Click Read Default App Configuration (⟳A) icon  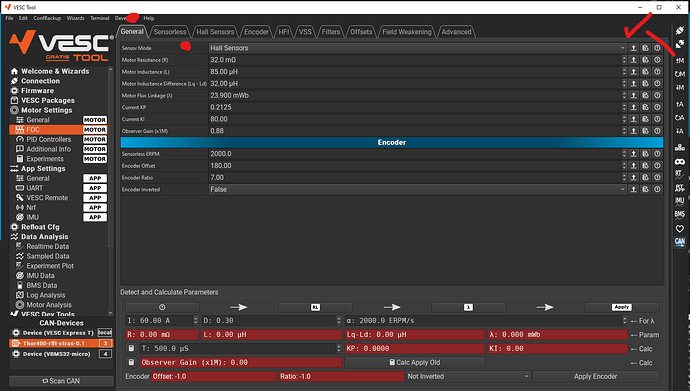pyautogui.click(x=680, y=117)
